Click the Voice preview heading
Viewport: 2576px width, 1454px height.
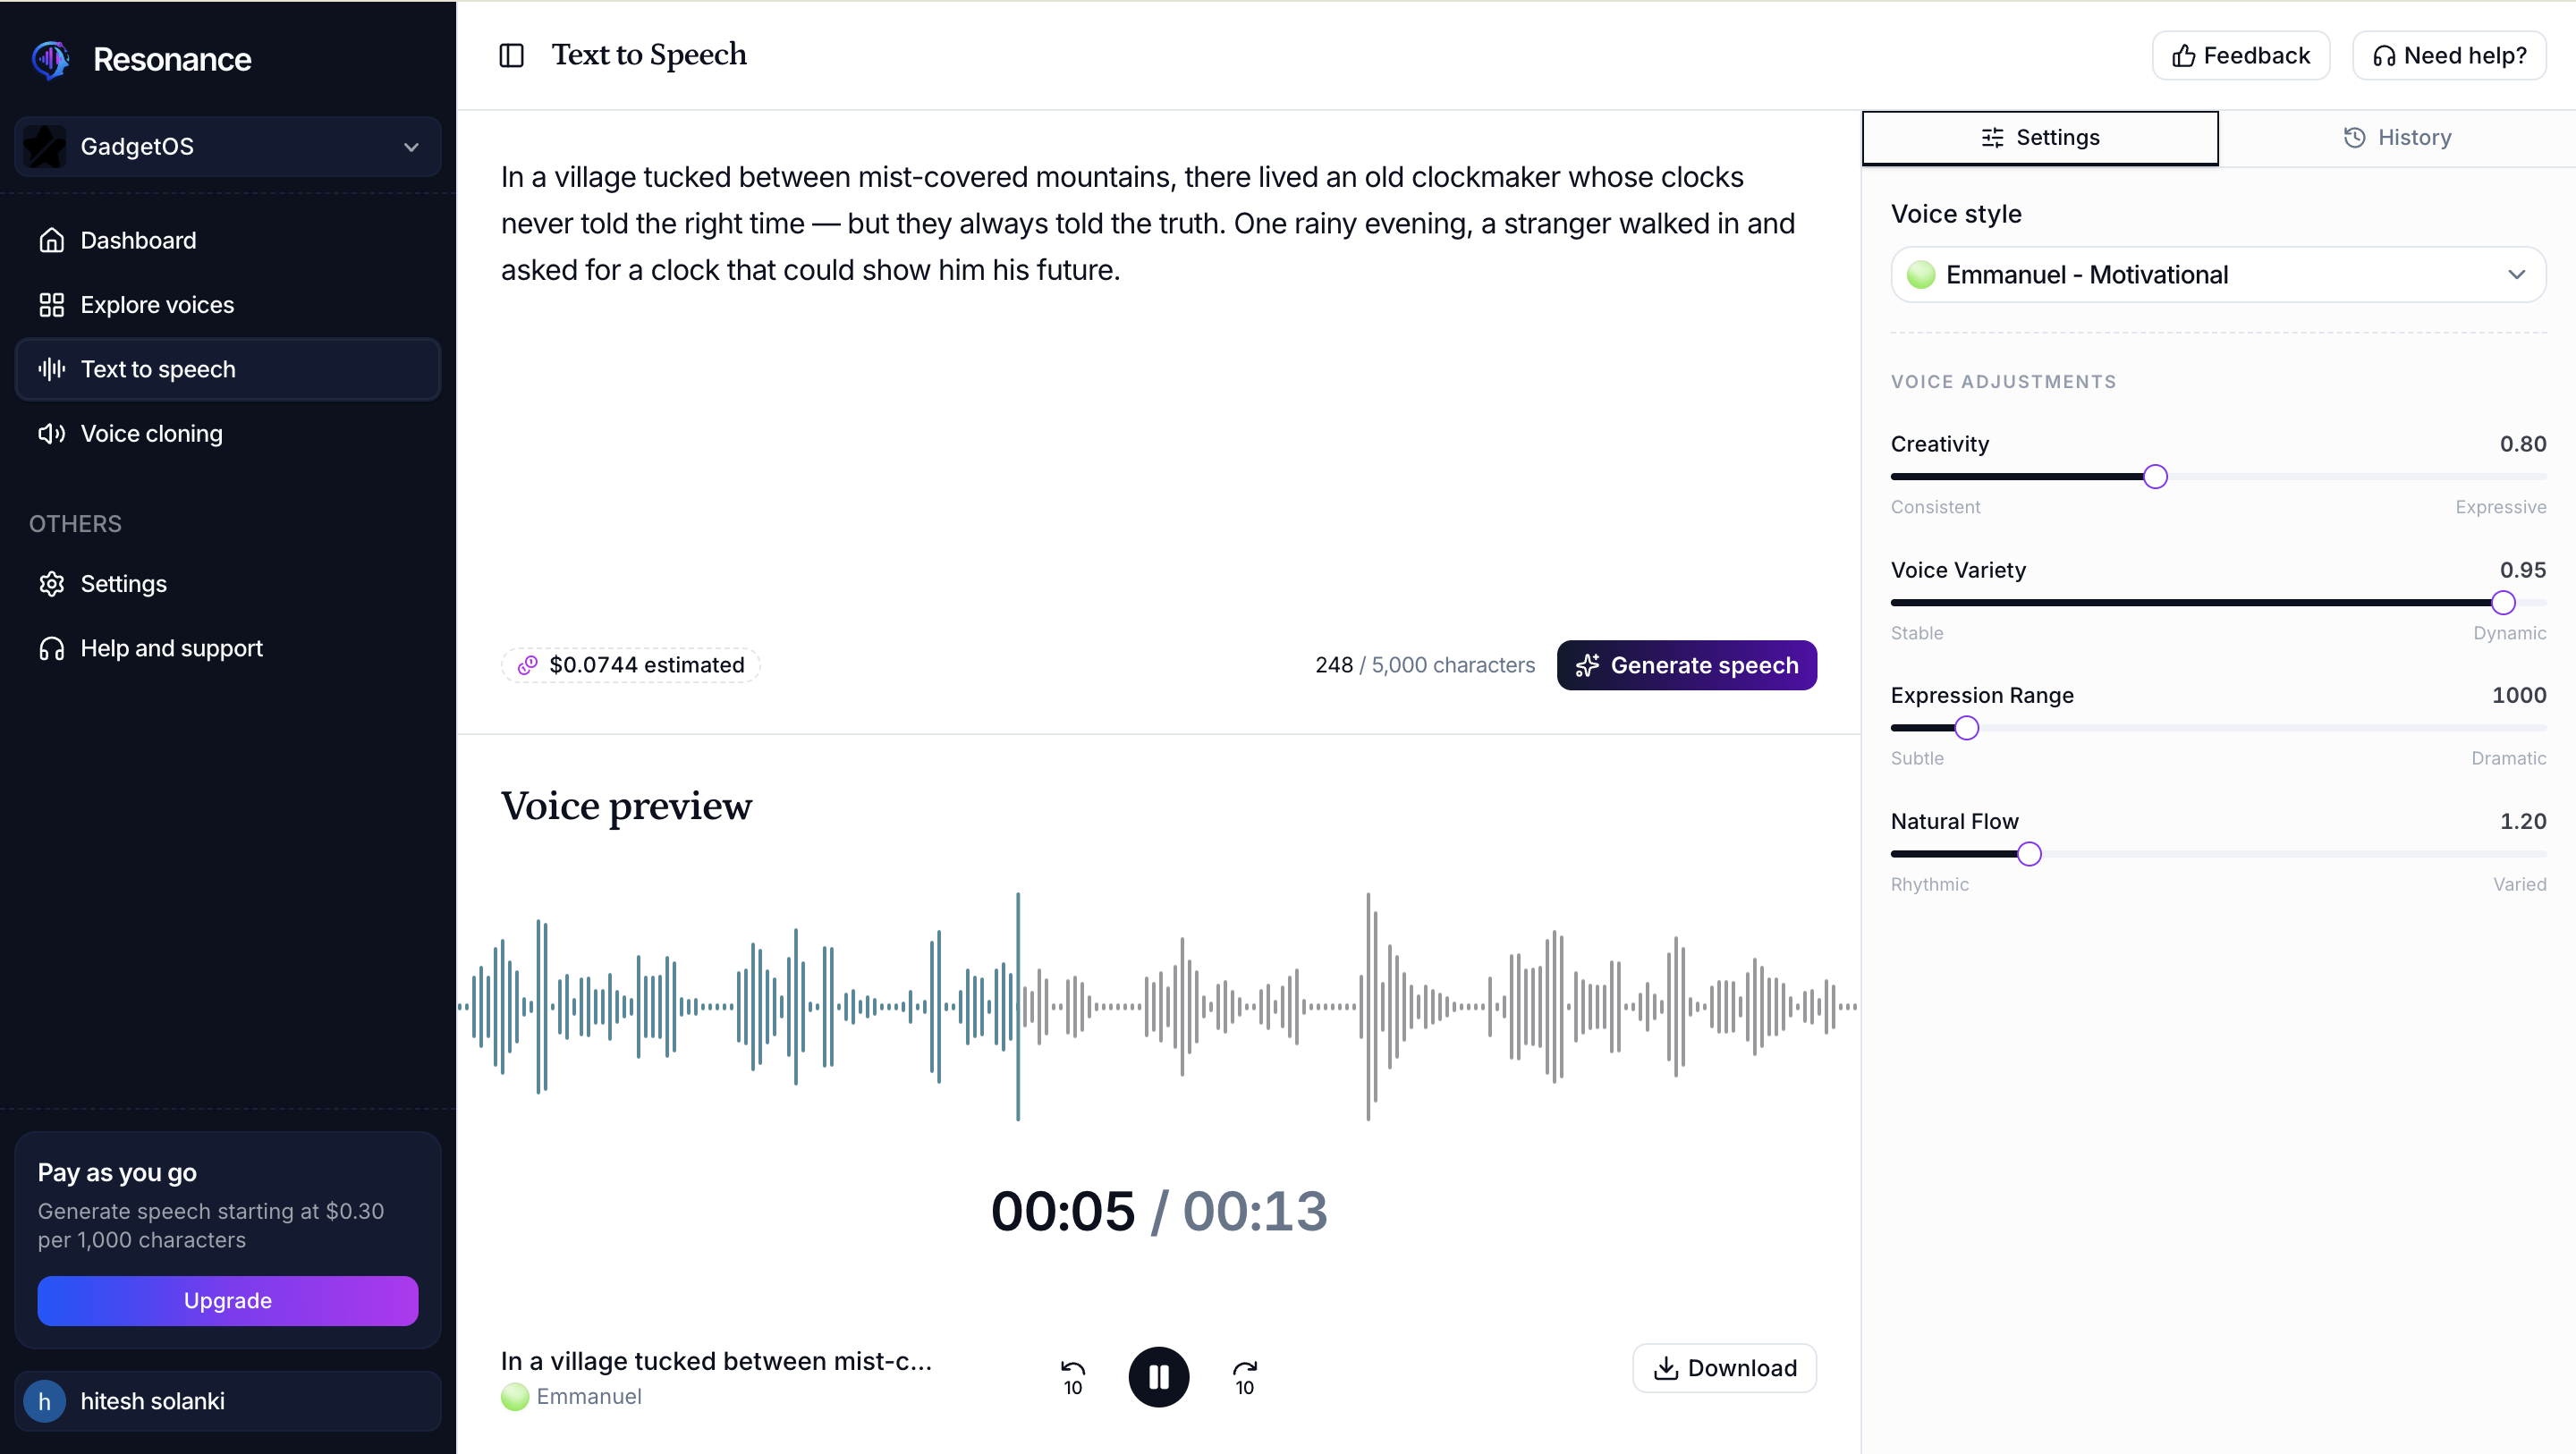[x=626, y=806]
